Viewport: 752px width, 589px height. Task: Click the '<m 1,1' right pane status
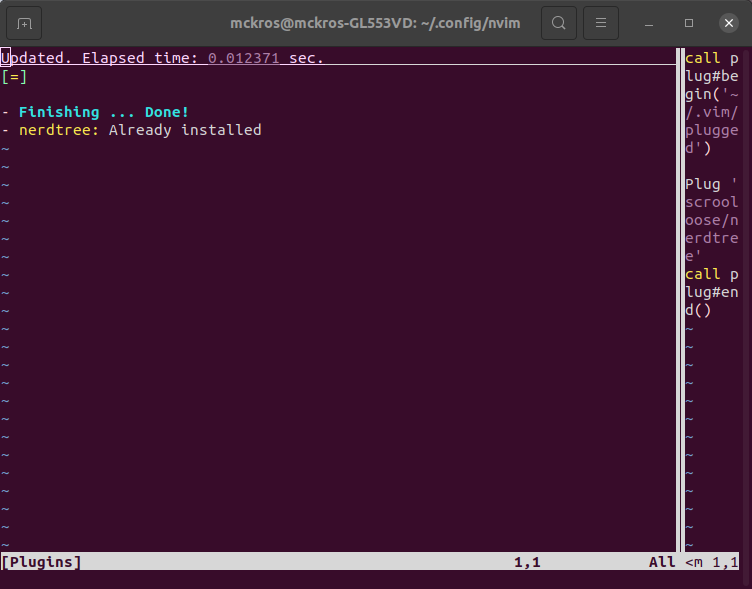coord(712,562)
